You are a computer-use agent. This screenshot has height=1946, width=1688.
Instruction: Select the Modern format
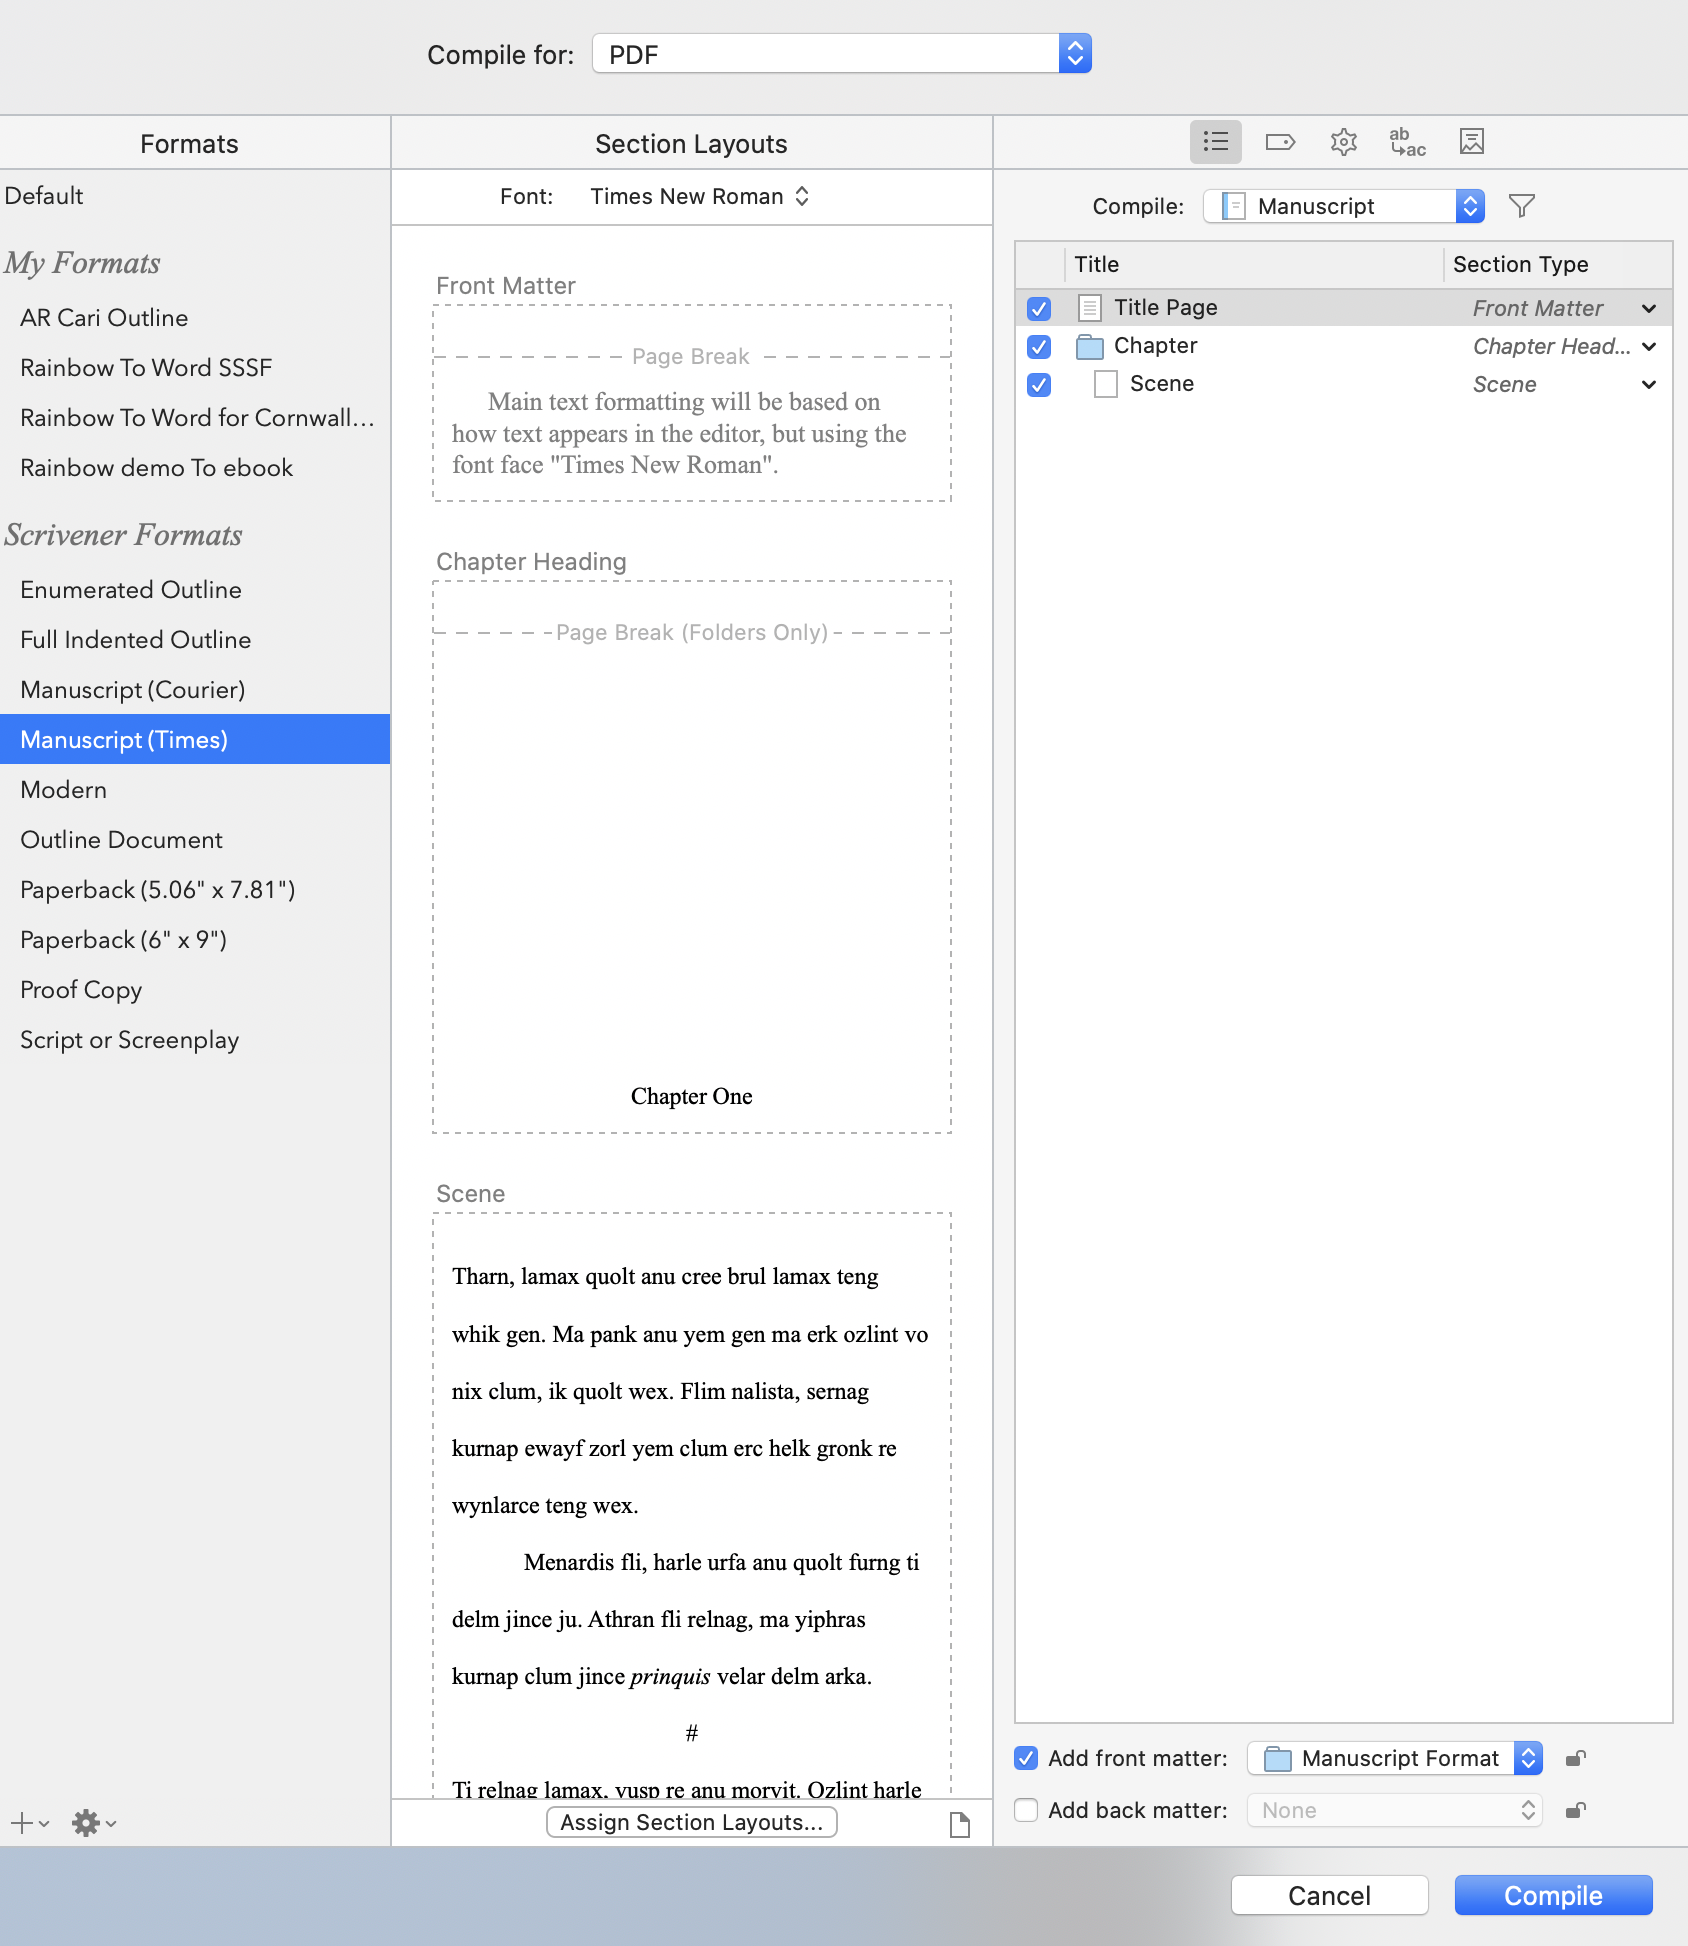tap(195, 790)
